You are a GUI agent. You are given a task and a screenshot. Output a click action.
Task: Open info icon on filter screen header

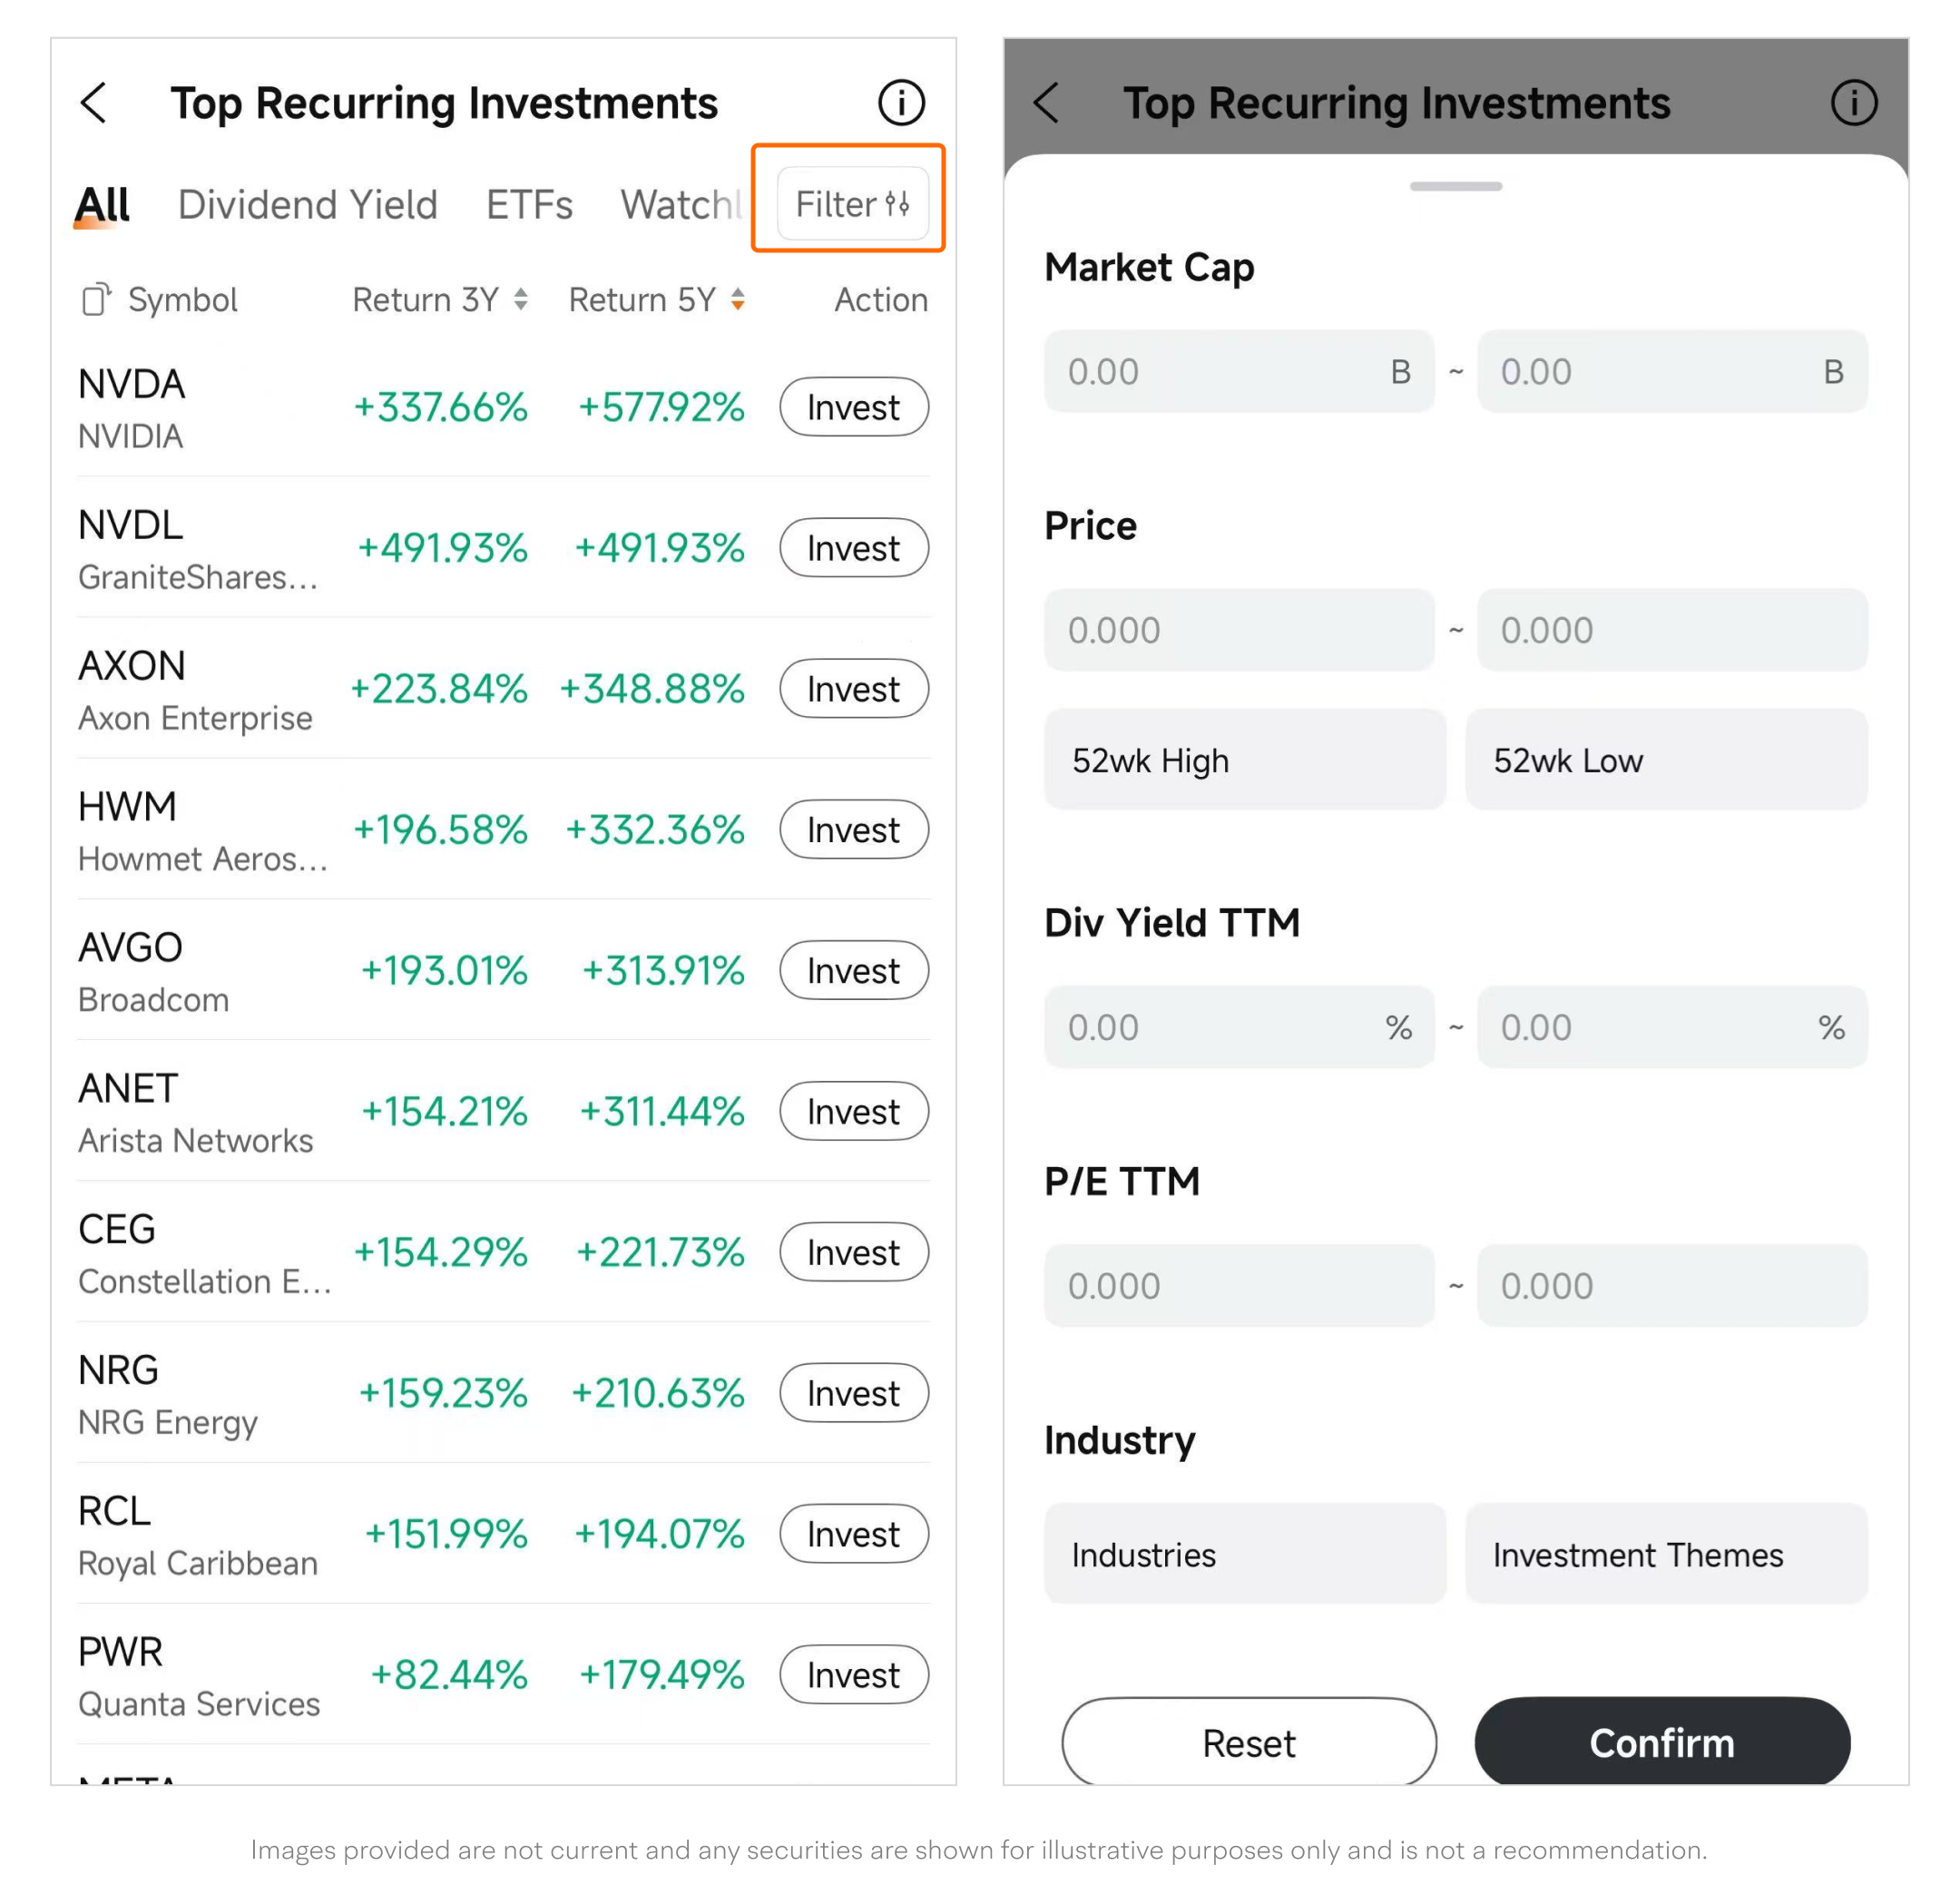1853,102
